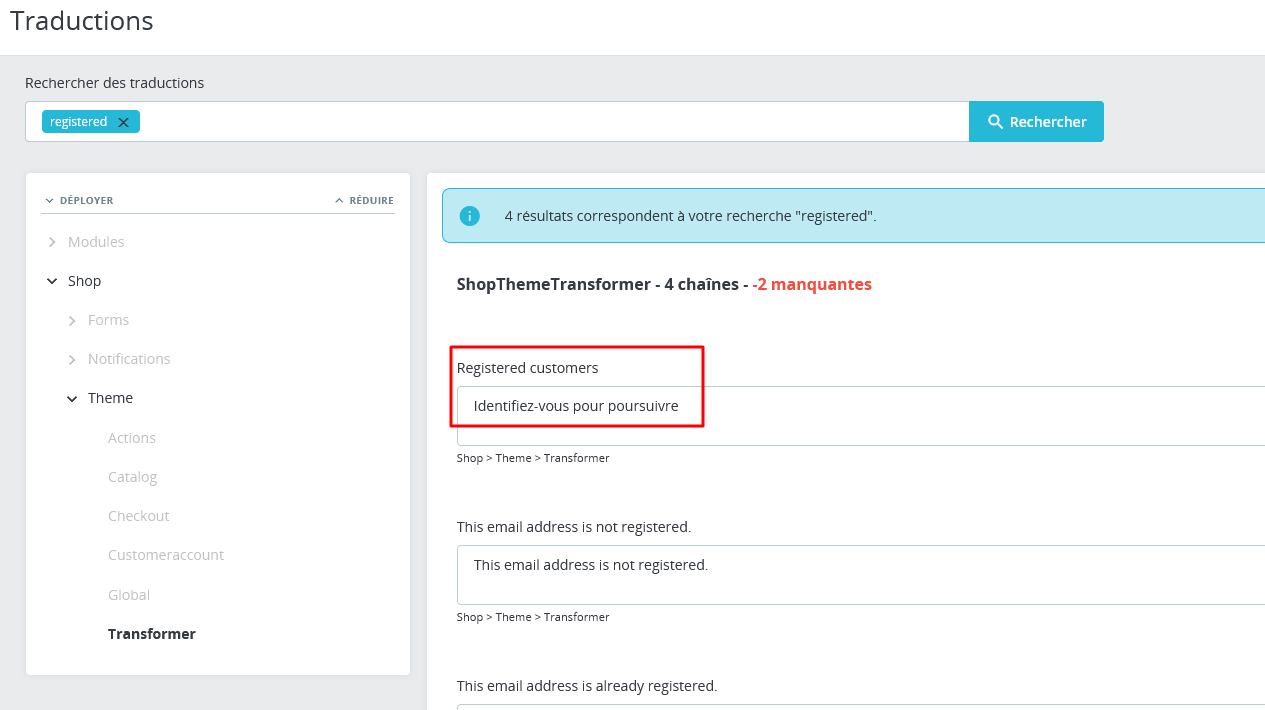Click 'This email address is already registered.' label

pyautogui.click(x=587, y=686)
